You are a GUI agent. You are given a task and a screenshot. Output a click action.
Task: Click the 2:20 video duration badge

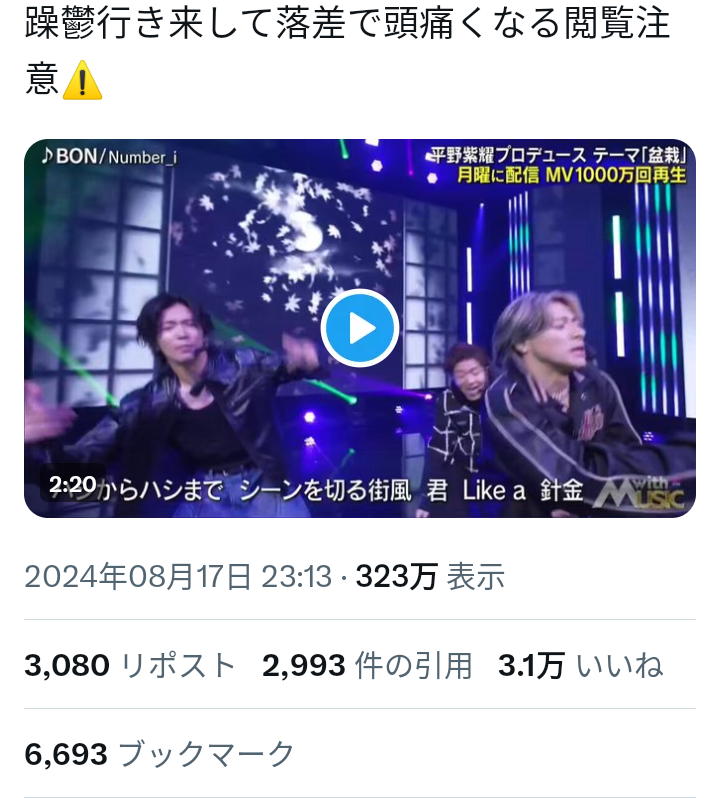click(73, 484)
